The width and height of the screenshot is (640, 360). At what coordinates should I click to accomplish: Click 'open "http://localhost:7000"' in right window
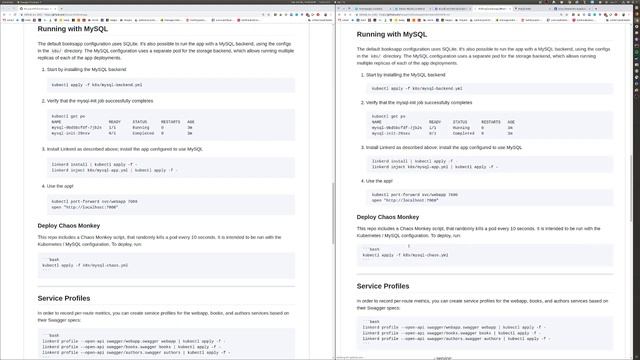pyautogui.click(x=405, y=200)
